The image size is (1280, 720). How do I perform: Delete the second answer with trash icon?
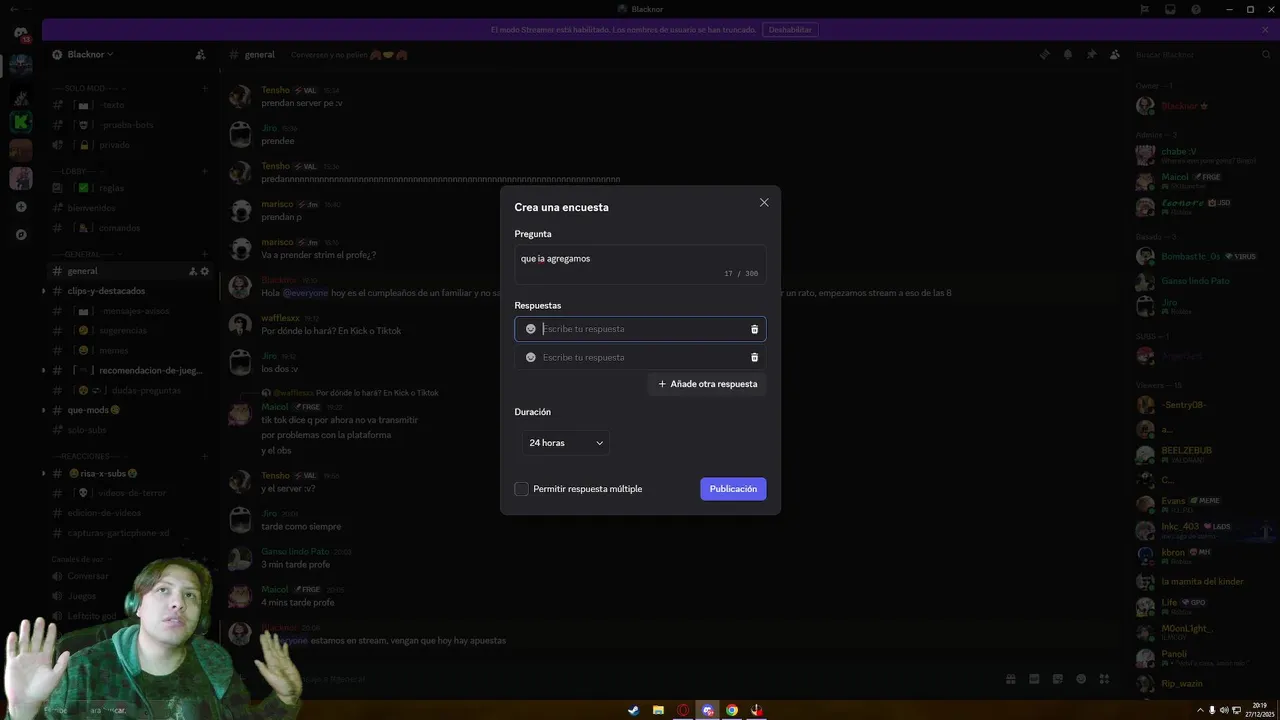754,357
